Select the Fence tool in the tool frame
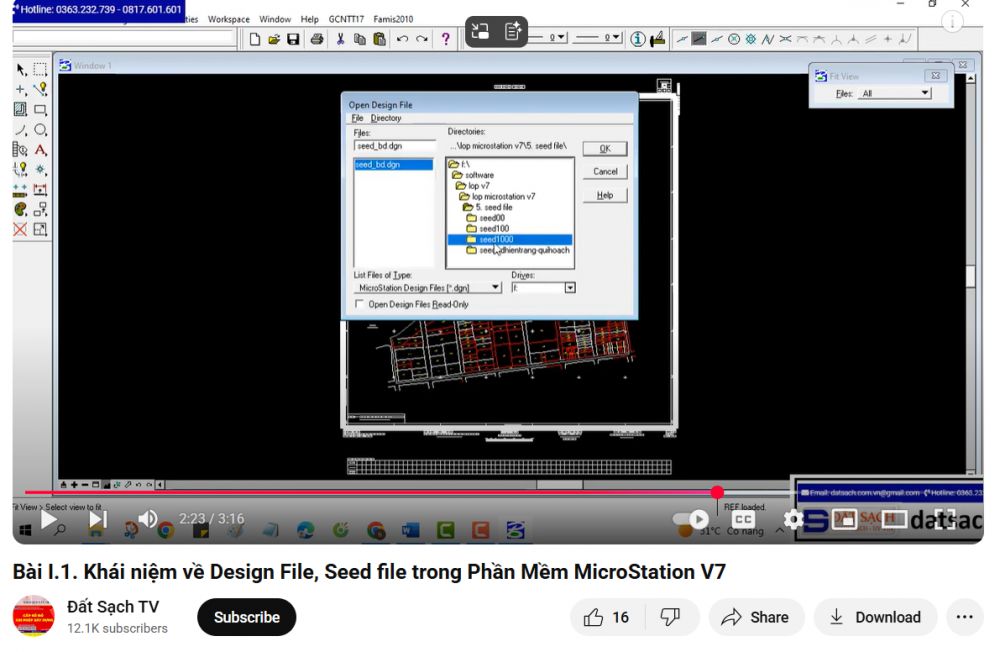Viewport: 1000px width, 652px height. click(39, 69)
